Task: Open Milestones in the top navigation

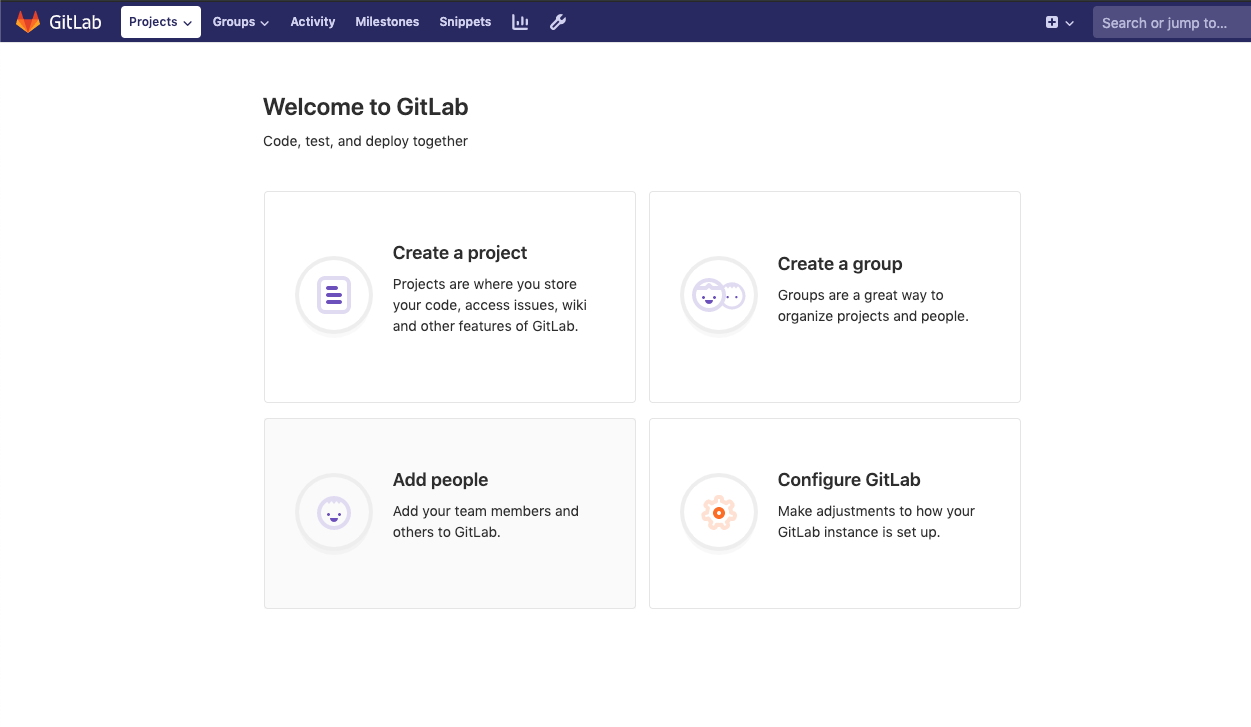Action: click(x=387, y=22)
